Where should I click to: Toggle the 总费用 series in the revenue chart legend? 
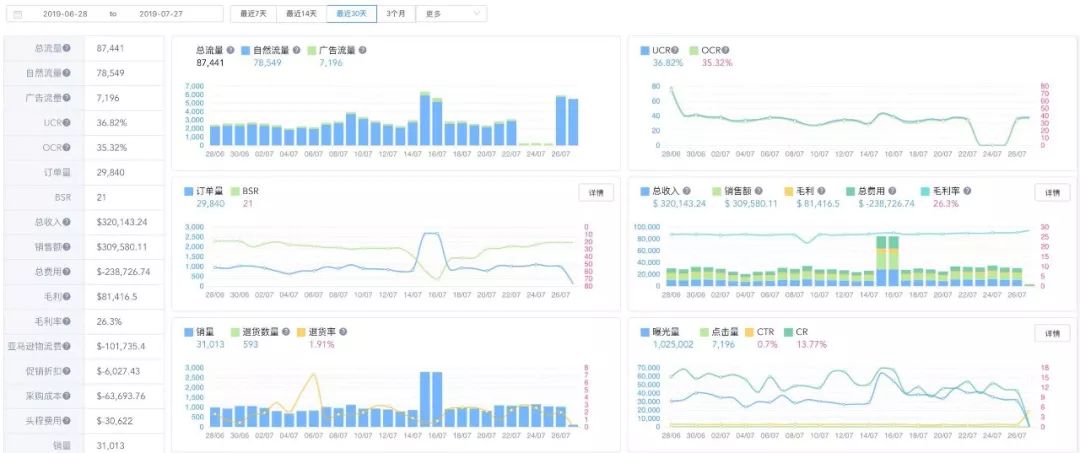coord(866,191)
